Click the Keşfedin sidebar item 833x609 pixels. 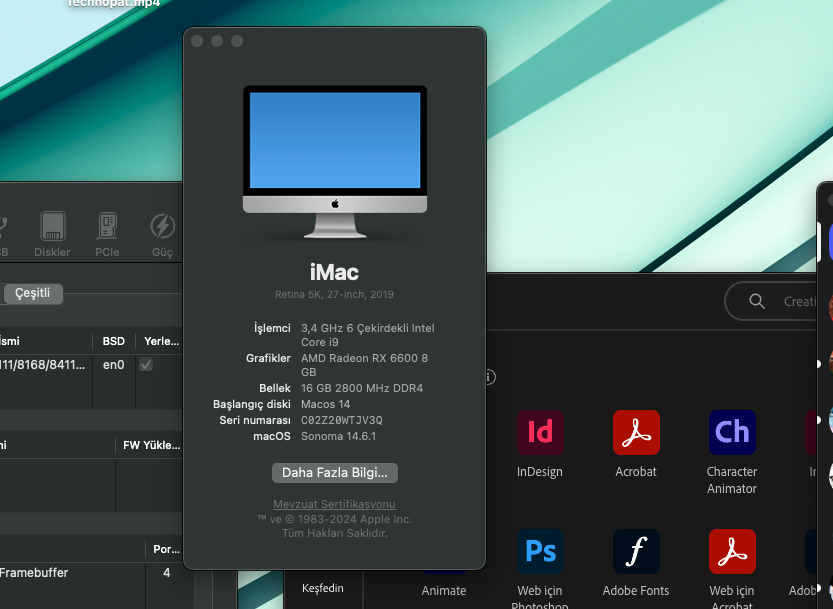tap(322, 588)
